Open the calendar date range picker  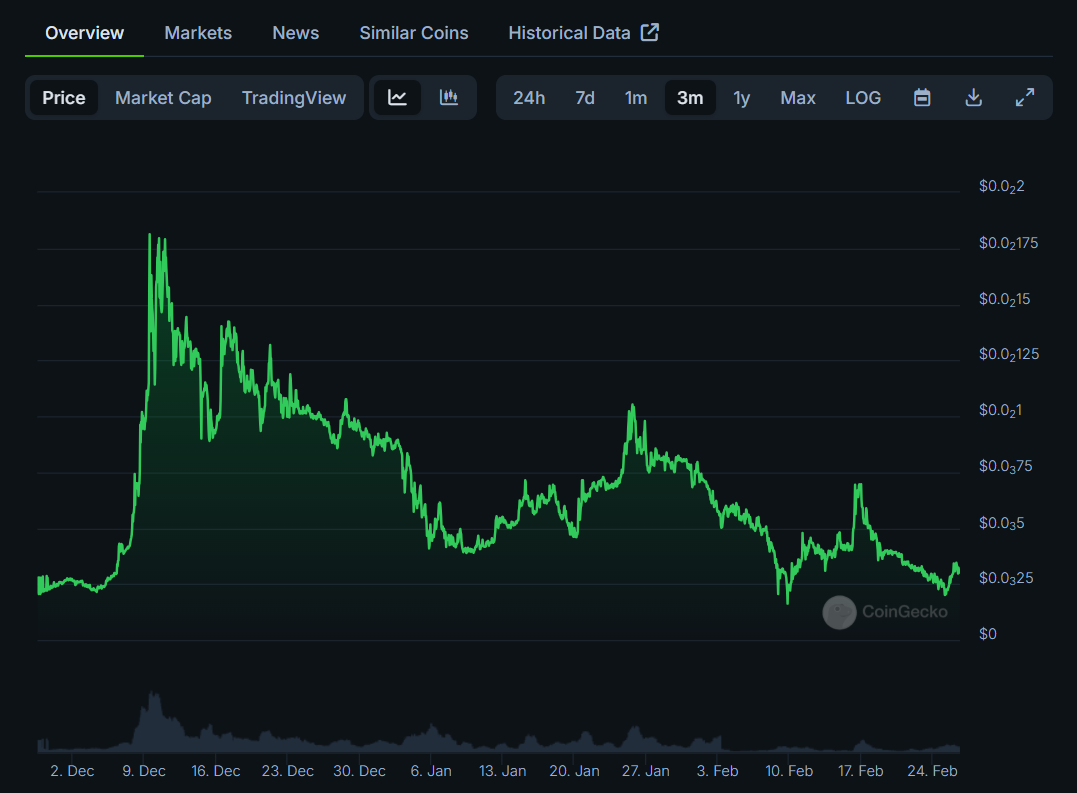coord(922,97)
